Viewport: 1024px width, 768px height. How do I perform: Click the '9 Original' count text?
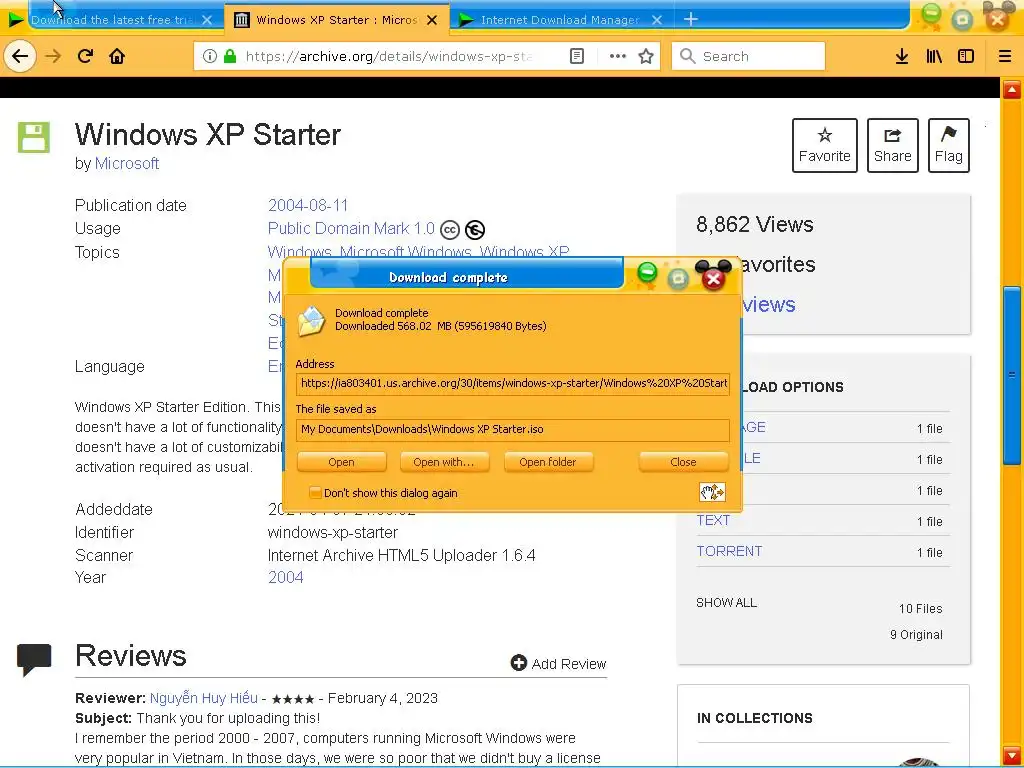(x=916, y=635)
